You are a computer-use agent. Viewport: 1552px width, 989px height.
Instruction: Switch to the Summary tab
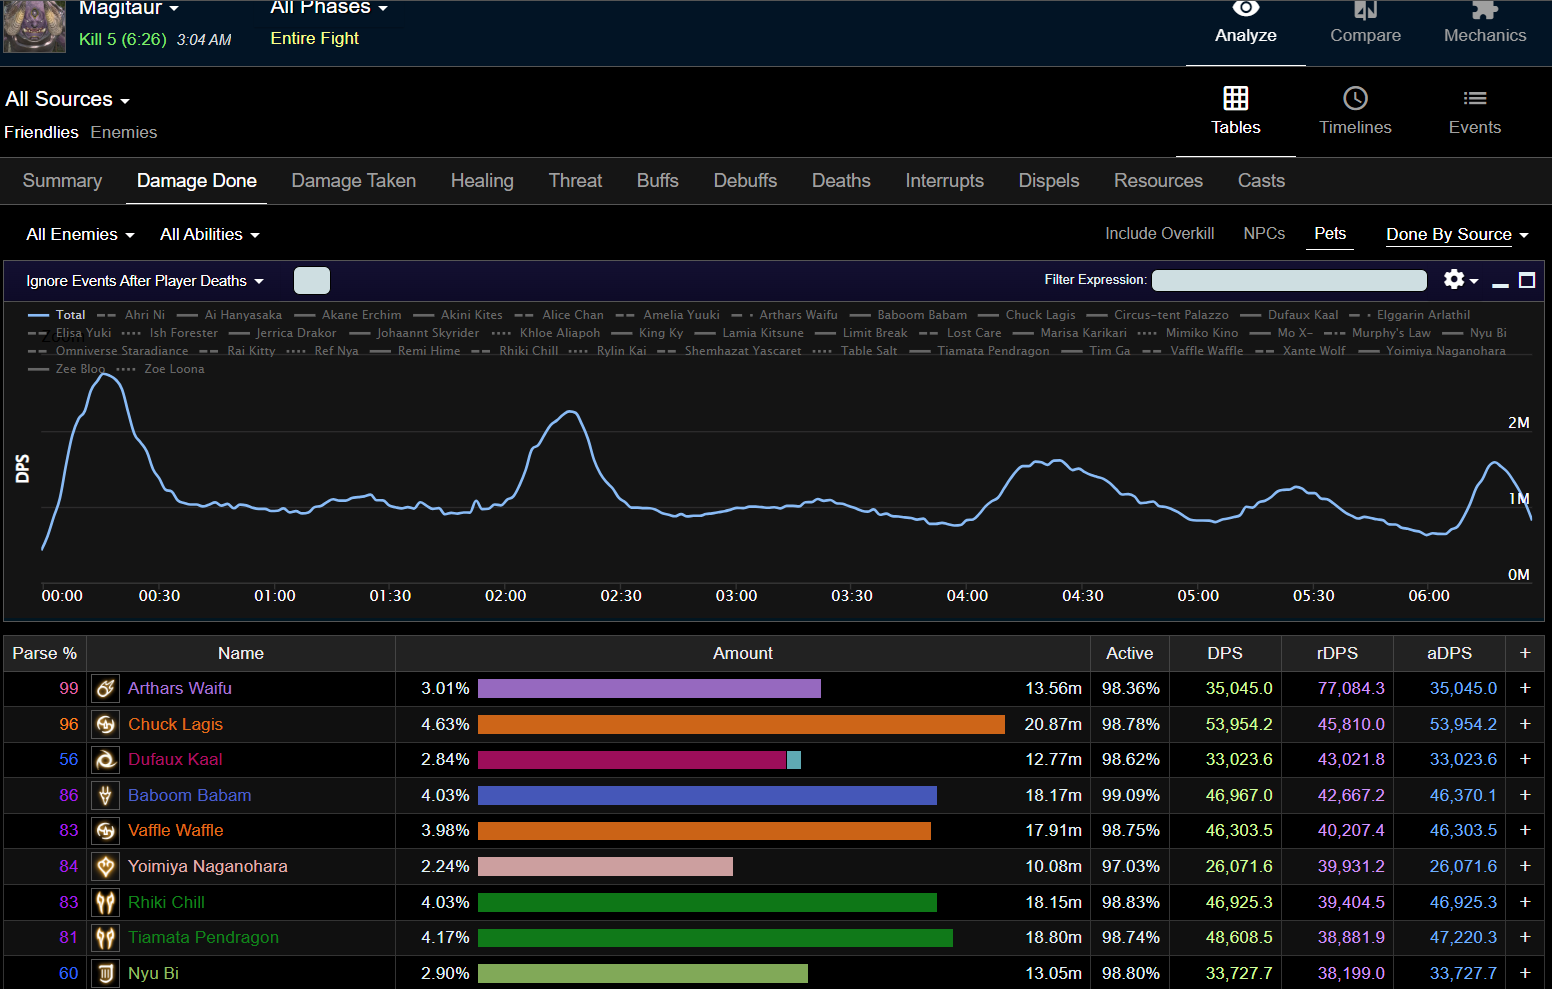tap(62, 181)
